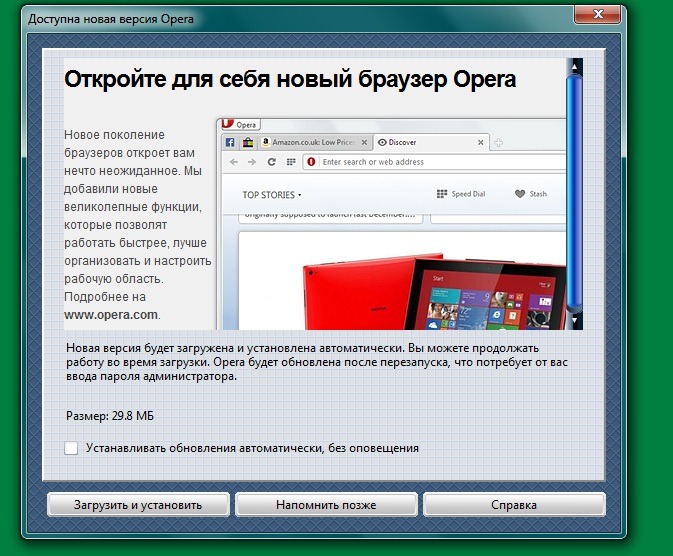Click scrollbar down arrow in preview
Viewport: 673px width, 556px height.
[574, 320]
